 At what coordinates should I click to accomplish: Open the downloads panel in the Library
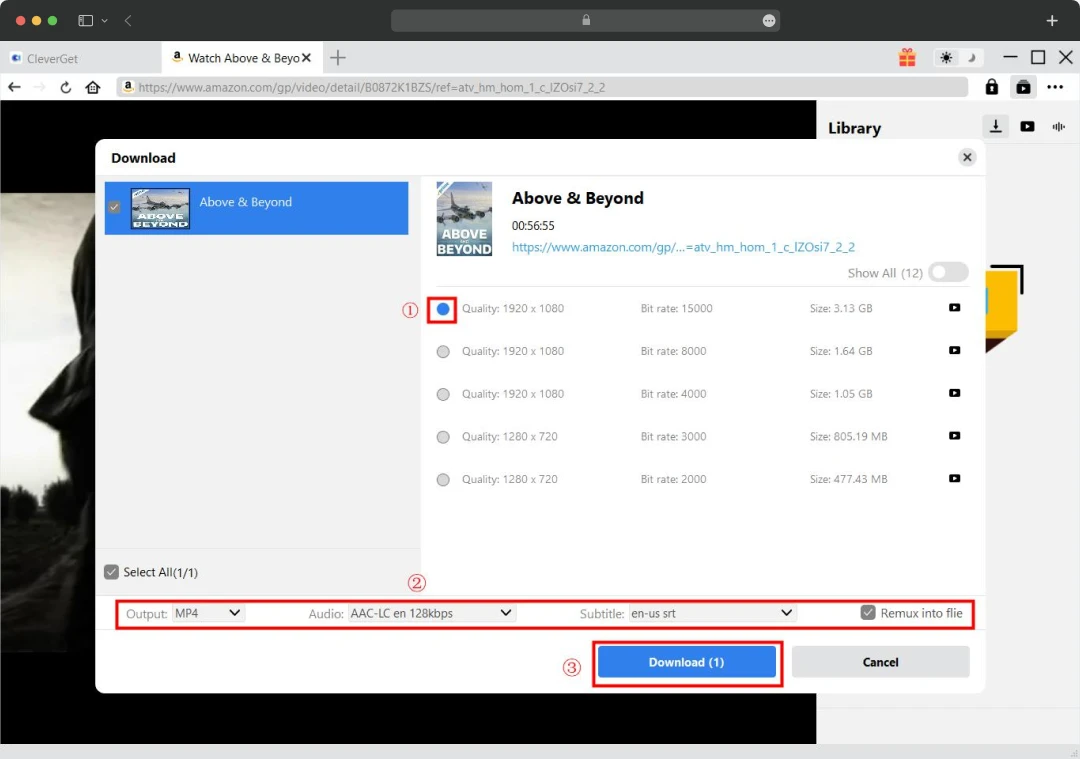996,126
